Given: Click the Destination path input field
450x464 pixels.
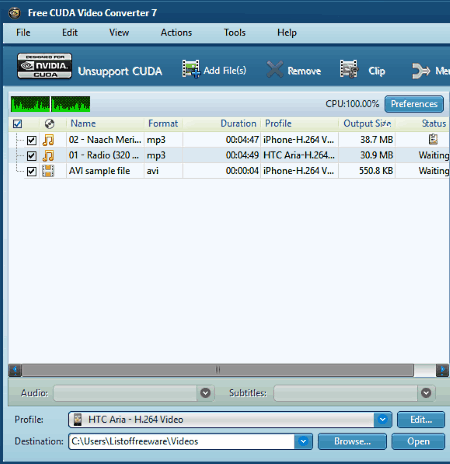Looking at the screenshot, I should click(x=182, y=441).
